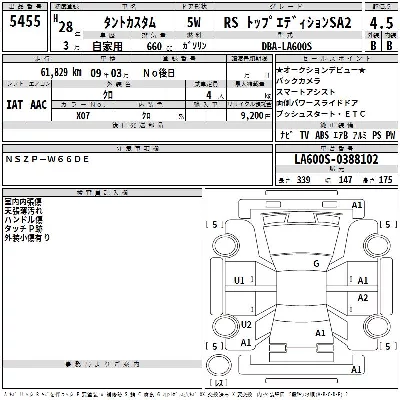The height and width of the screenshot is (400, 400).
Task: Select the sales point バックカメラ
Action: (298, 81)
